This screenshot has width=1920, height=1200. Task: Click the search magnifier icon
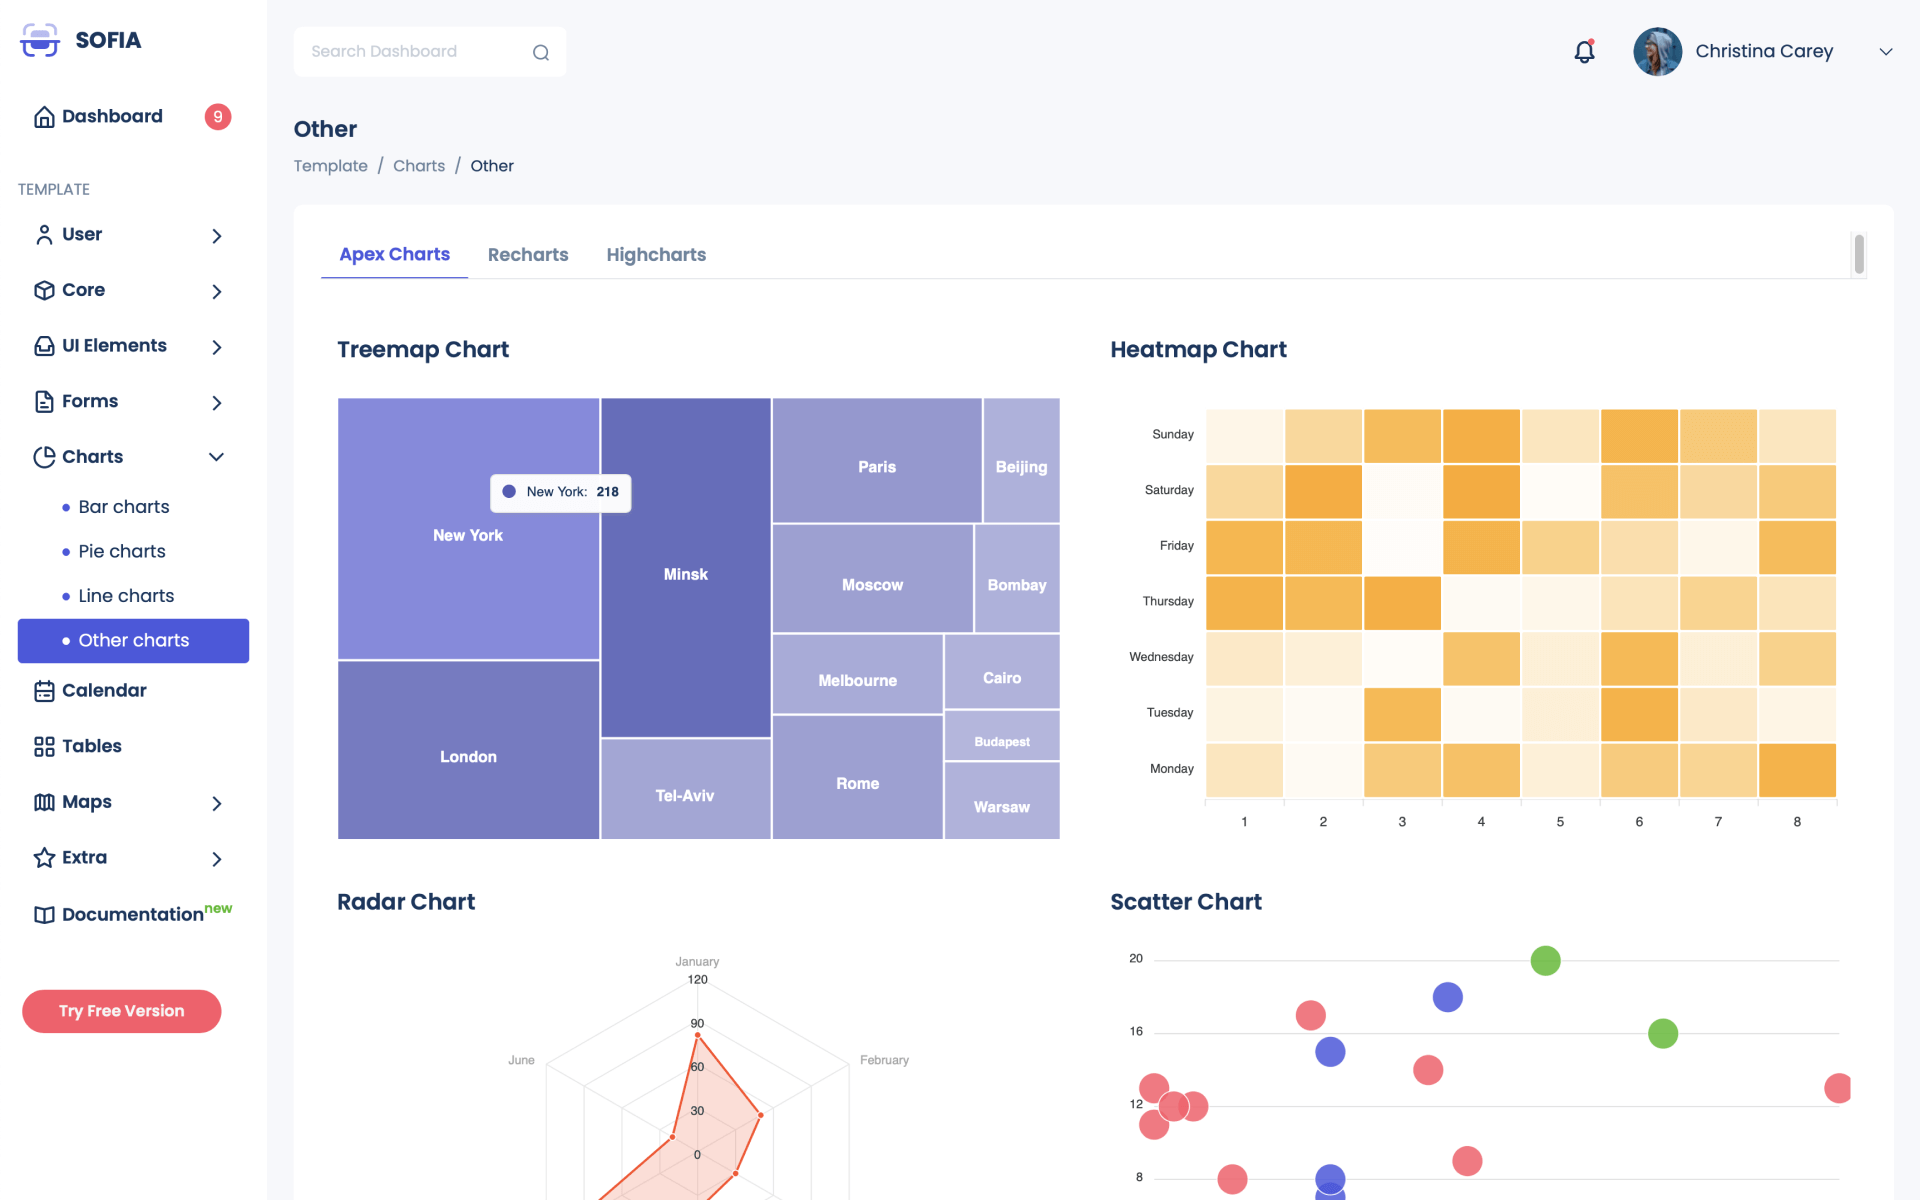point(541,53)
